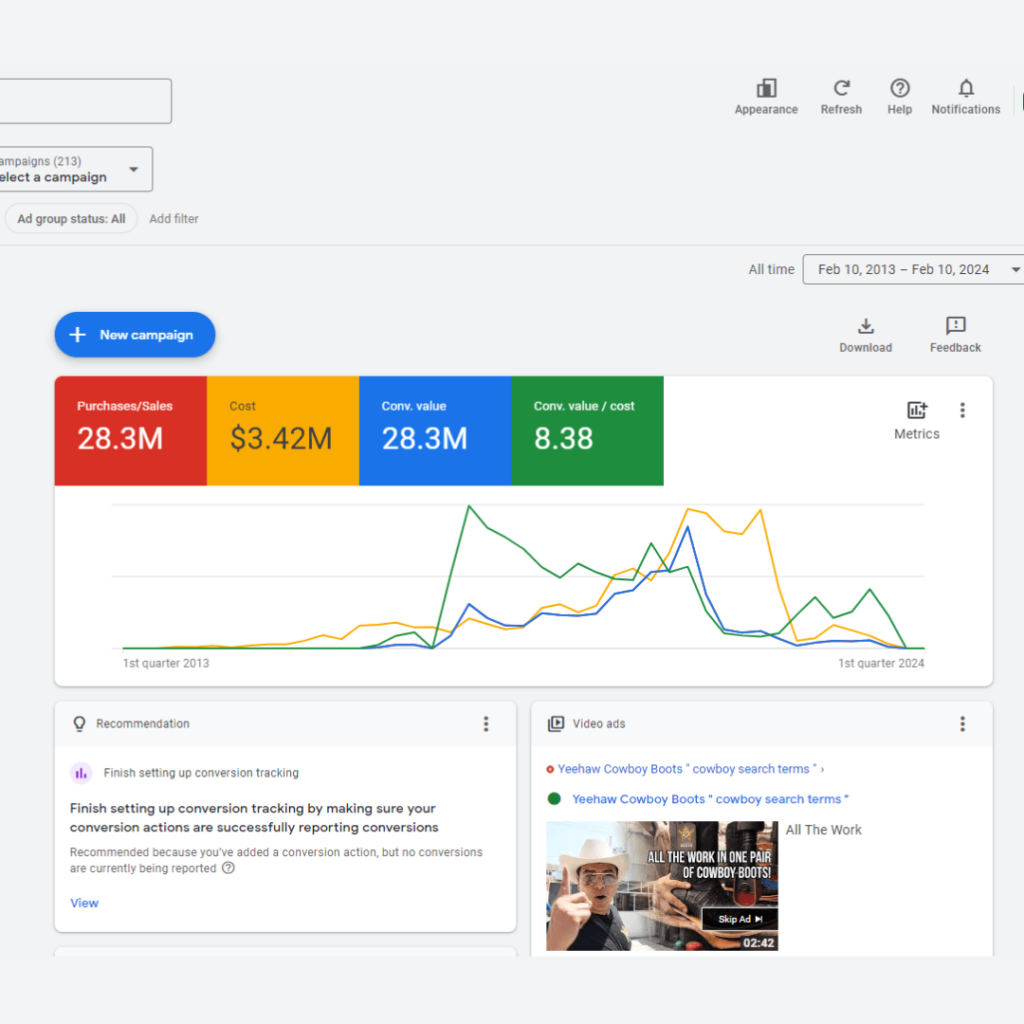Select the Conv. value blue tile

point(435,431)
